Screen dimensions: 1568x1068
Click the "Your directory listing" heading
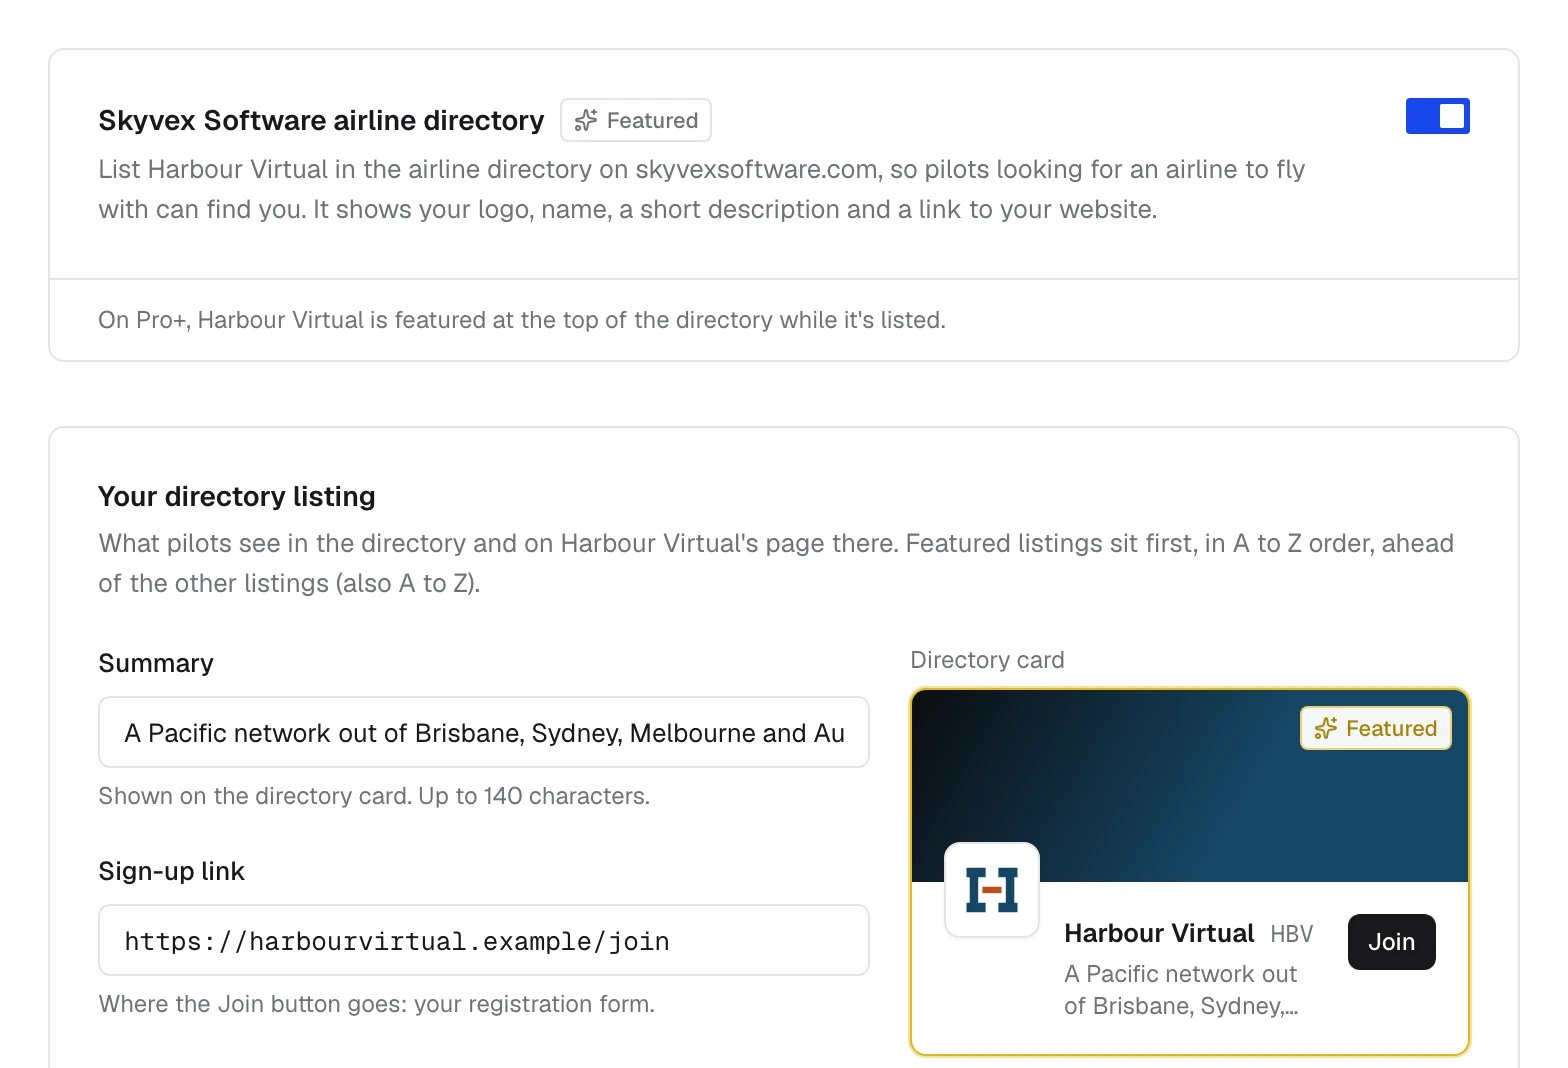237,496
